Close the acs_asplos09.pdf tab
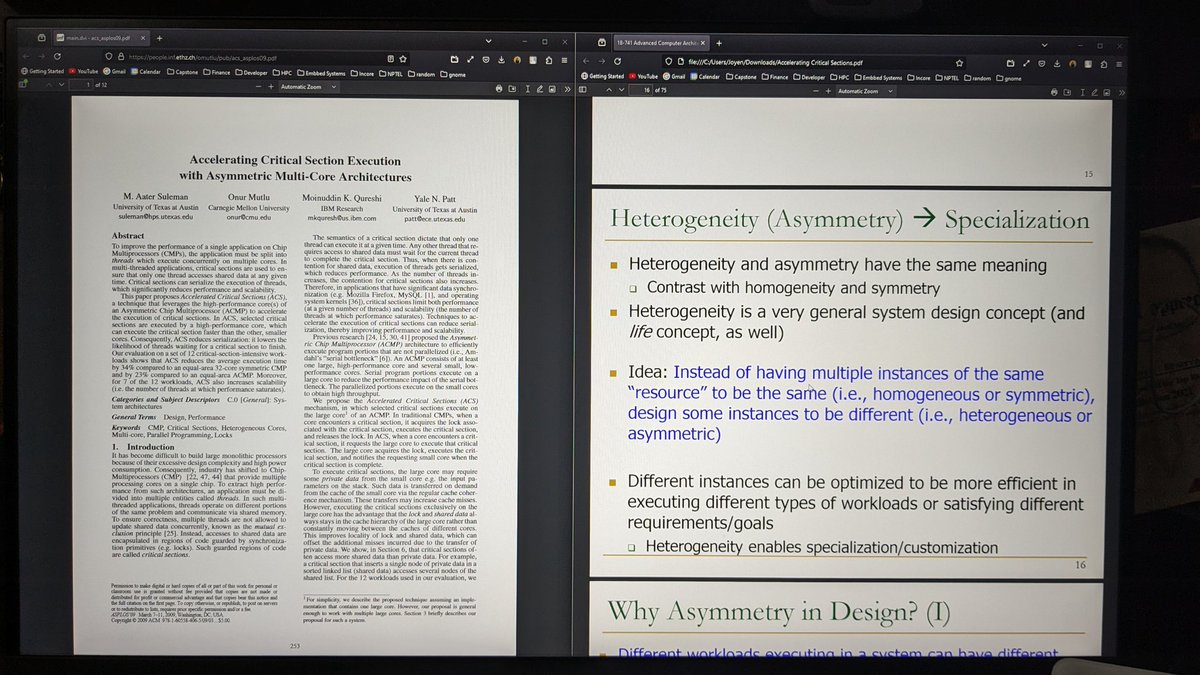The height and width of the screenshot is (675, 1200). click(143, 38)
